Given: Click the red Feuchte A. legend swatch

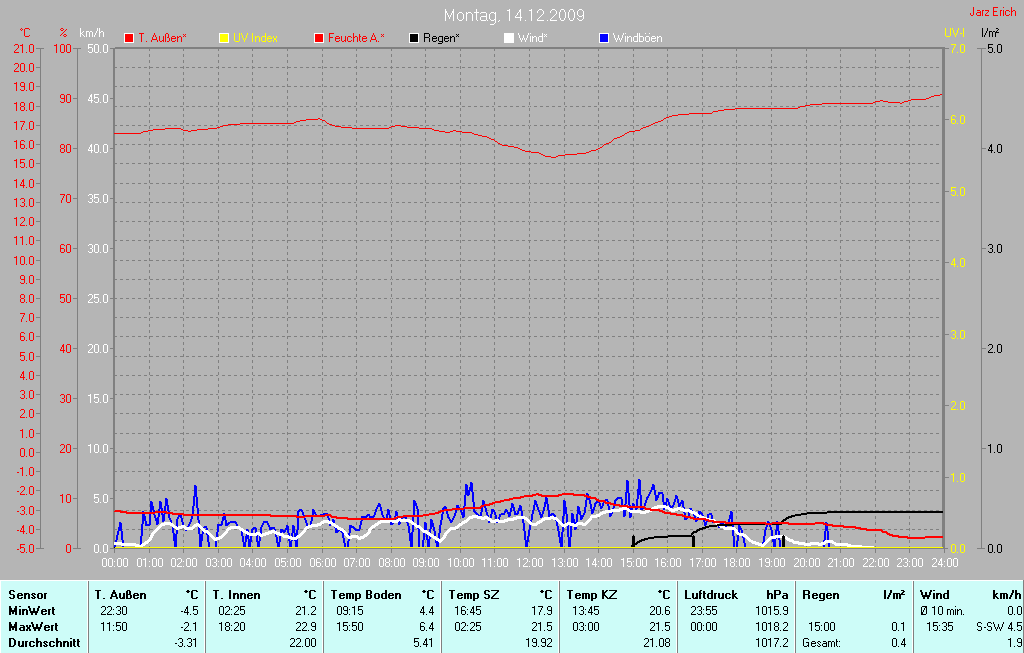Looking at the screenshot, I should (320, 38).
